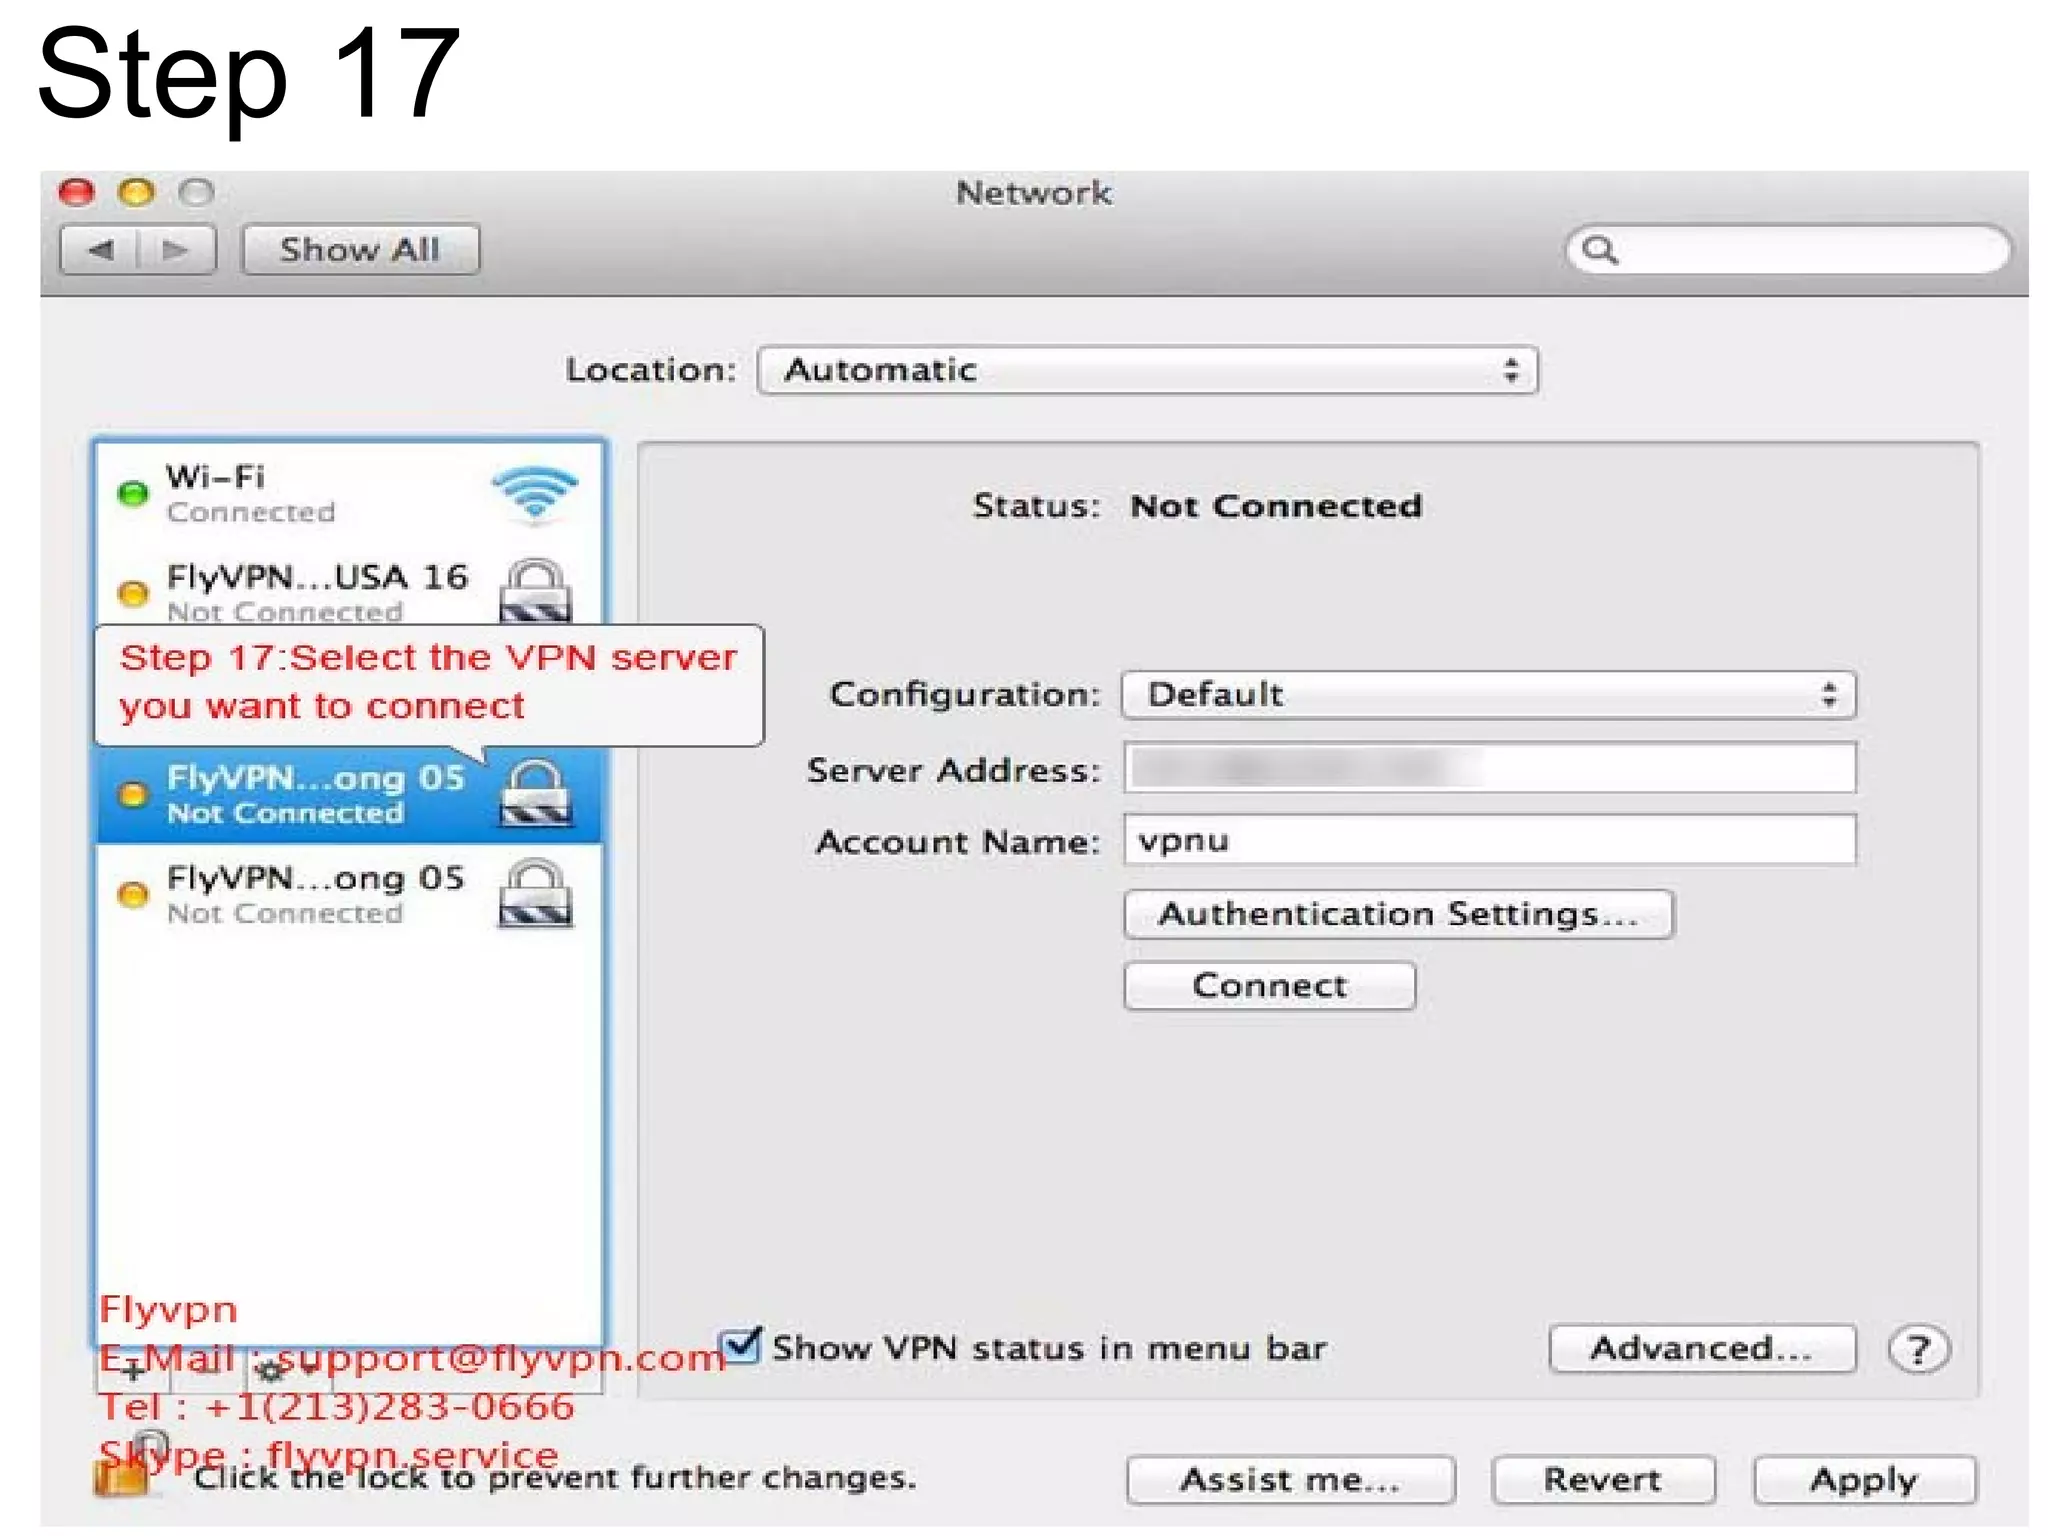Open the Advanced... settings
This screenshot has width=2048, height=1536.
[x=1702, y=1349]
